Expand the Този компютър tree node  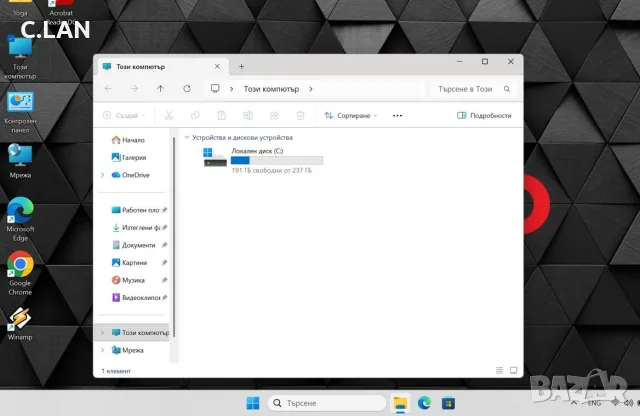[102, 332]
